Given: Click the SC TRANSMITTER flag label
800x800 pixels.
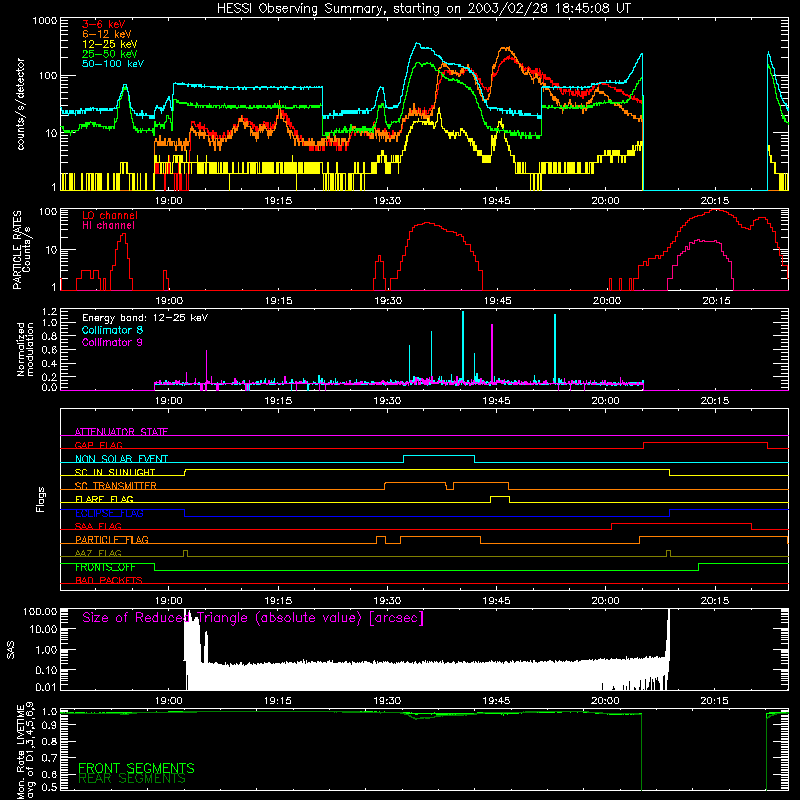Looking at the screenshot, I should click(x=115, y=486).
